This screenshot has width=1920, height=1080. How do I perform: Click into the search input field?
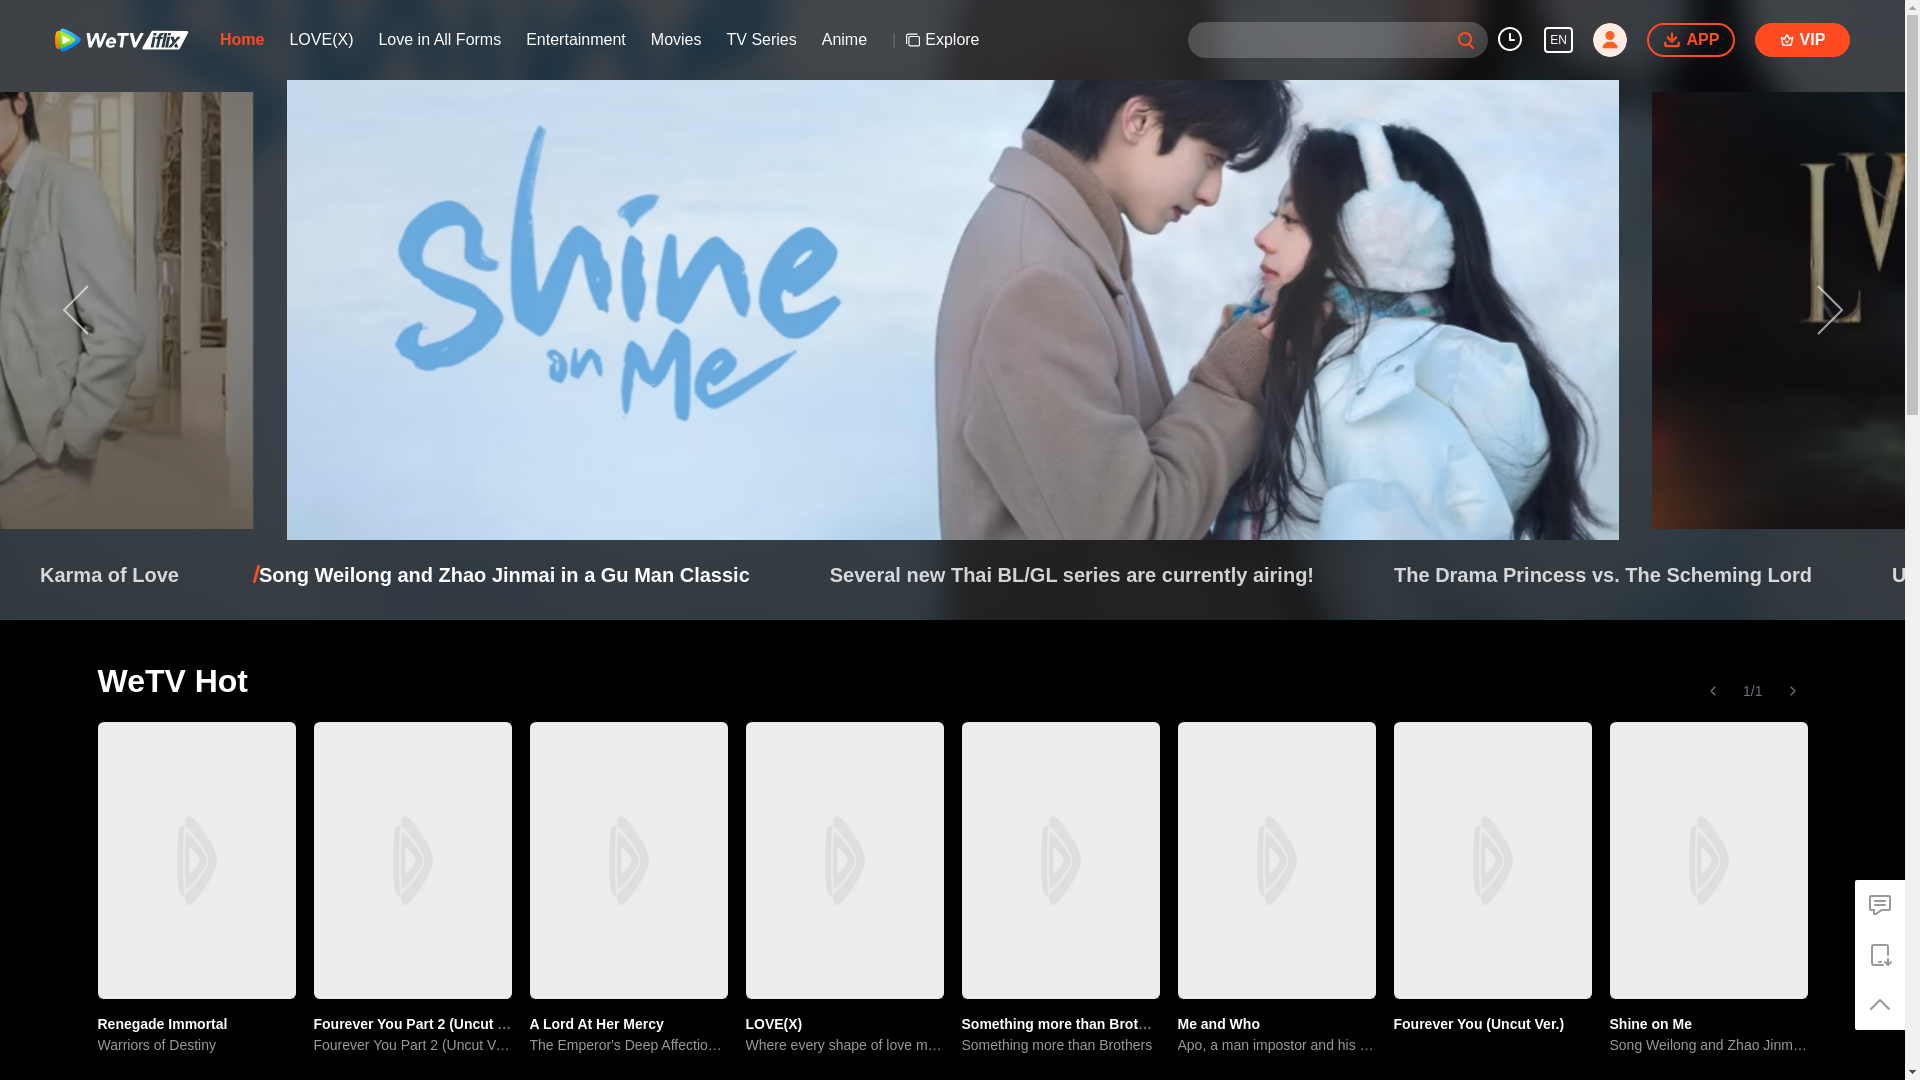1320,40
